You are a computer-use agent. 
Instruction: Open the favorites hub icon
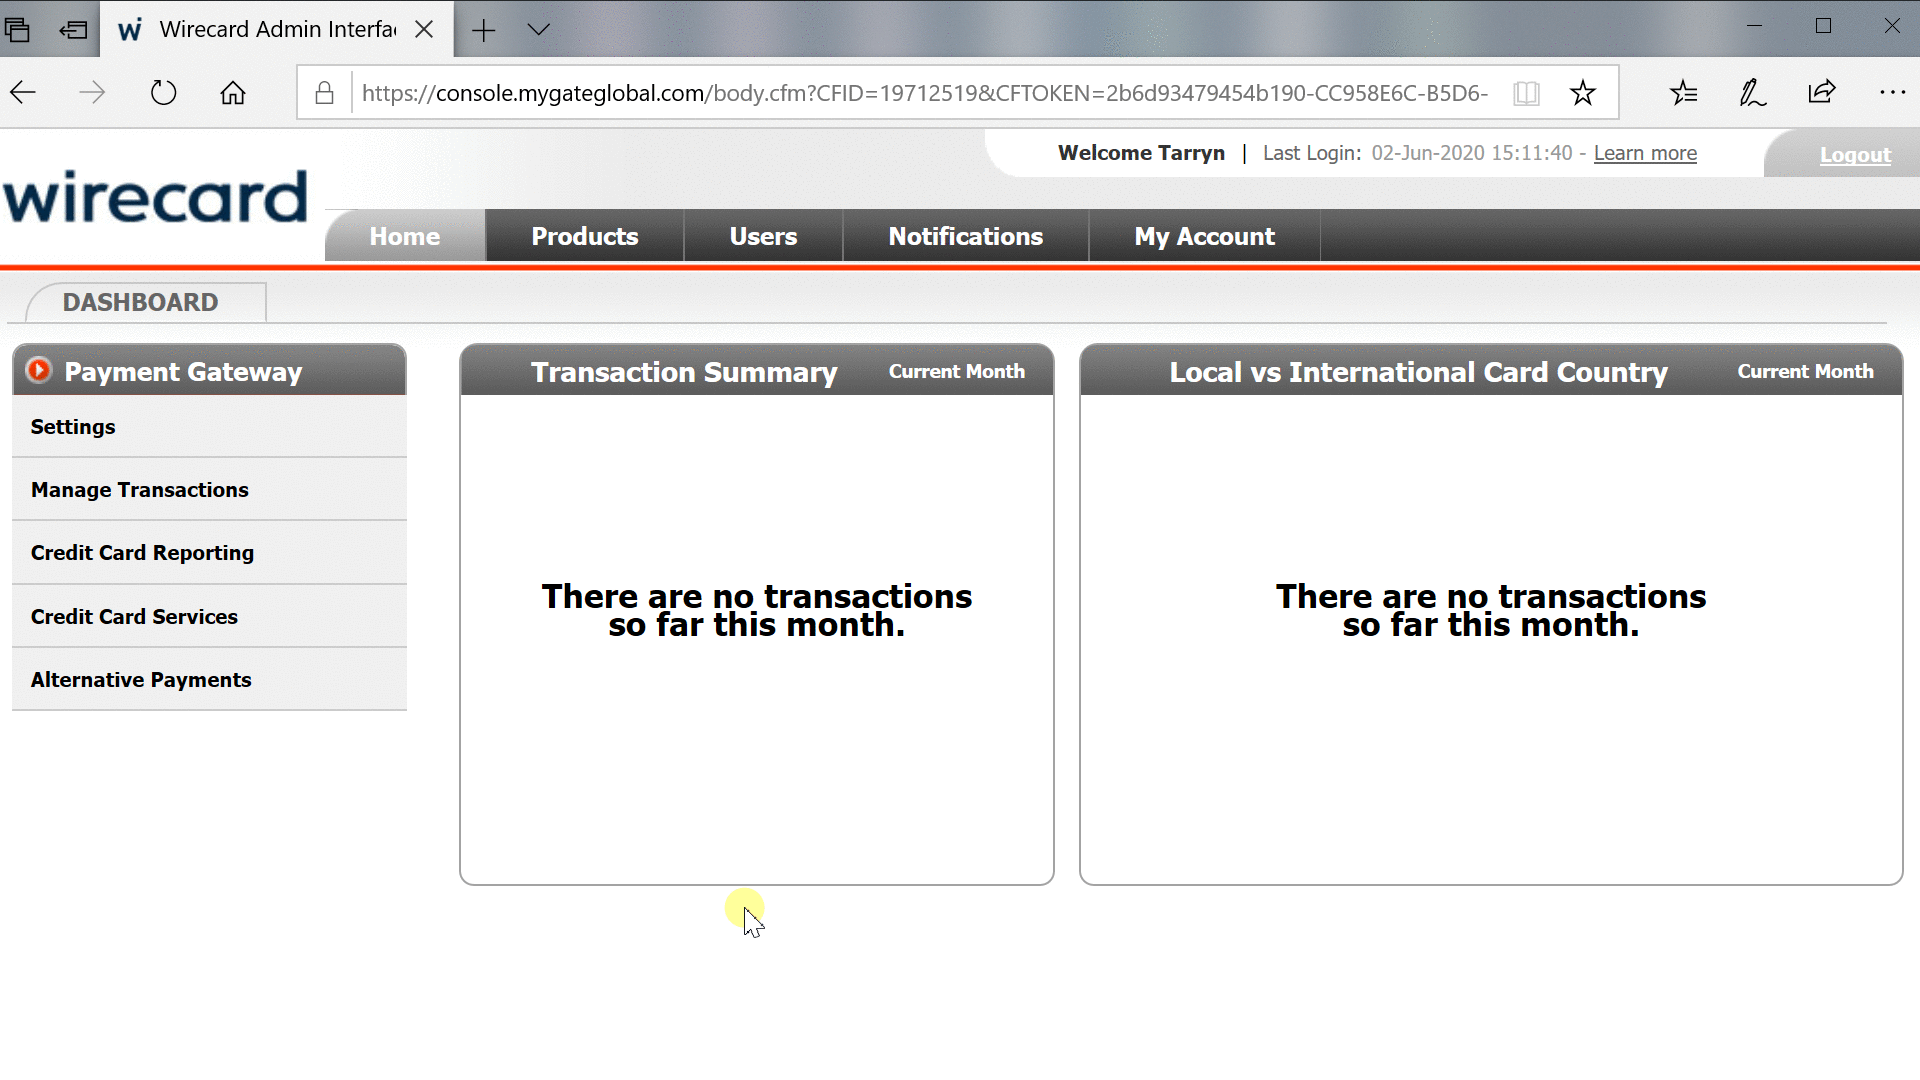1684,93
